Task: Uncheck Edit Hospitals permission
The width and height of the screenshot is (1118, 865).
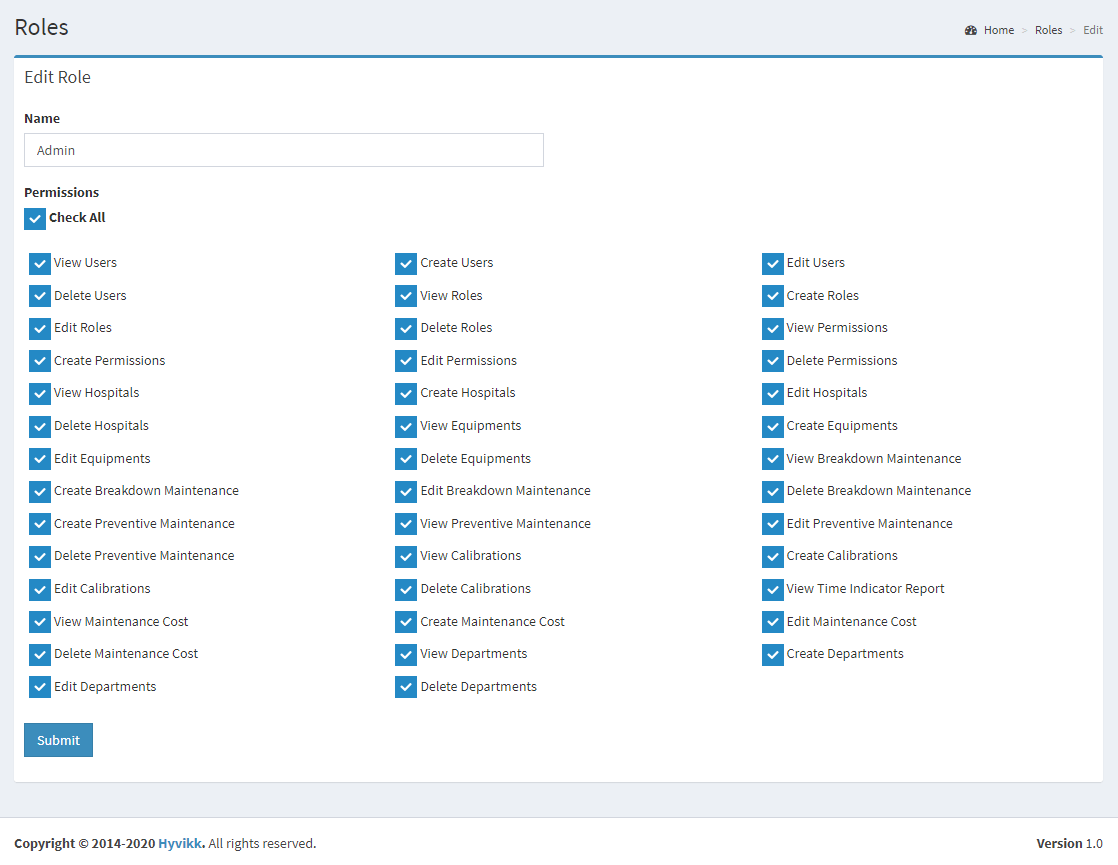Action: (773, 394)
